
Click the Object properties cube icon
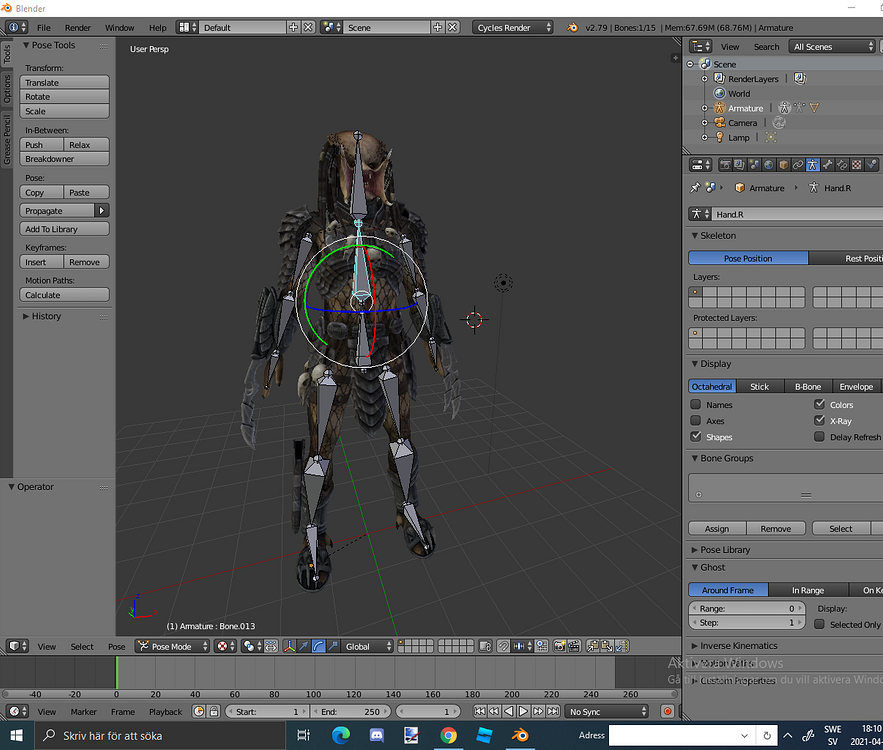tap(784, 164)
